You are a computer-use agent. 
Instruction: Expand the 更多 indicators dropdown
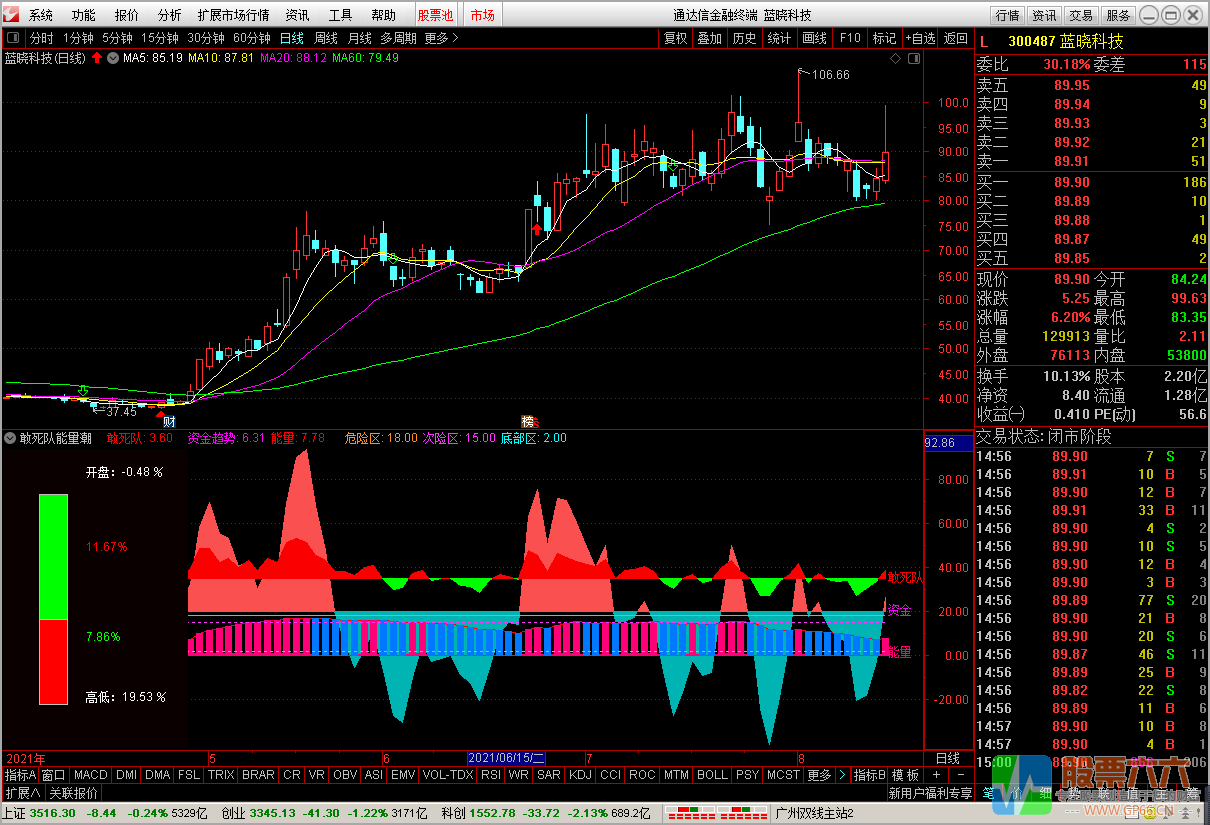coord(819,775)
